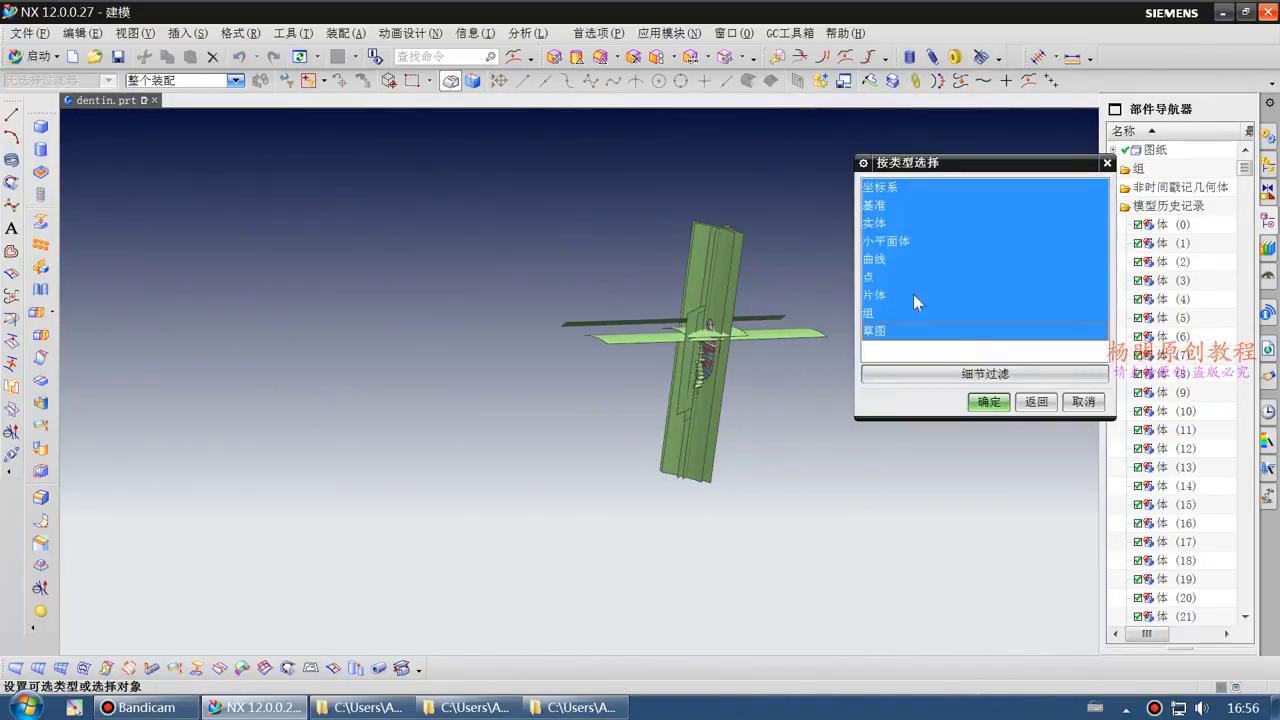
Task: Click the 确定 button in dialog
Action: pyautogui.click(x=988, y=402)
